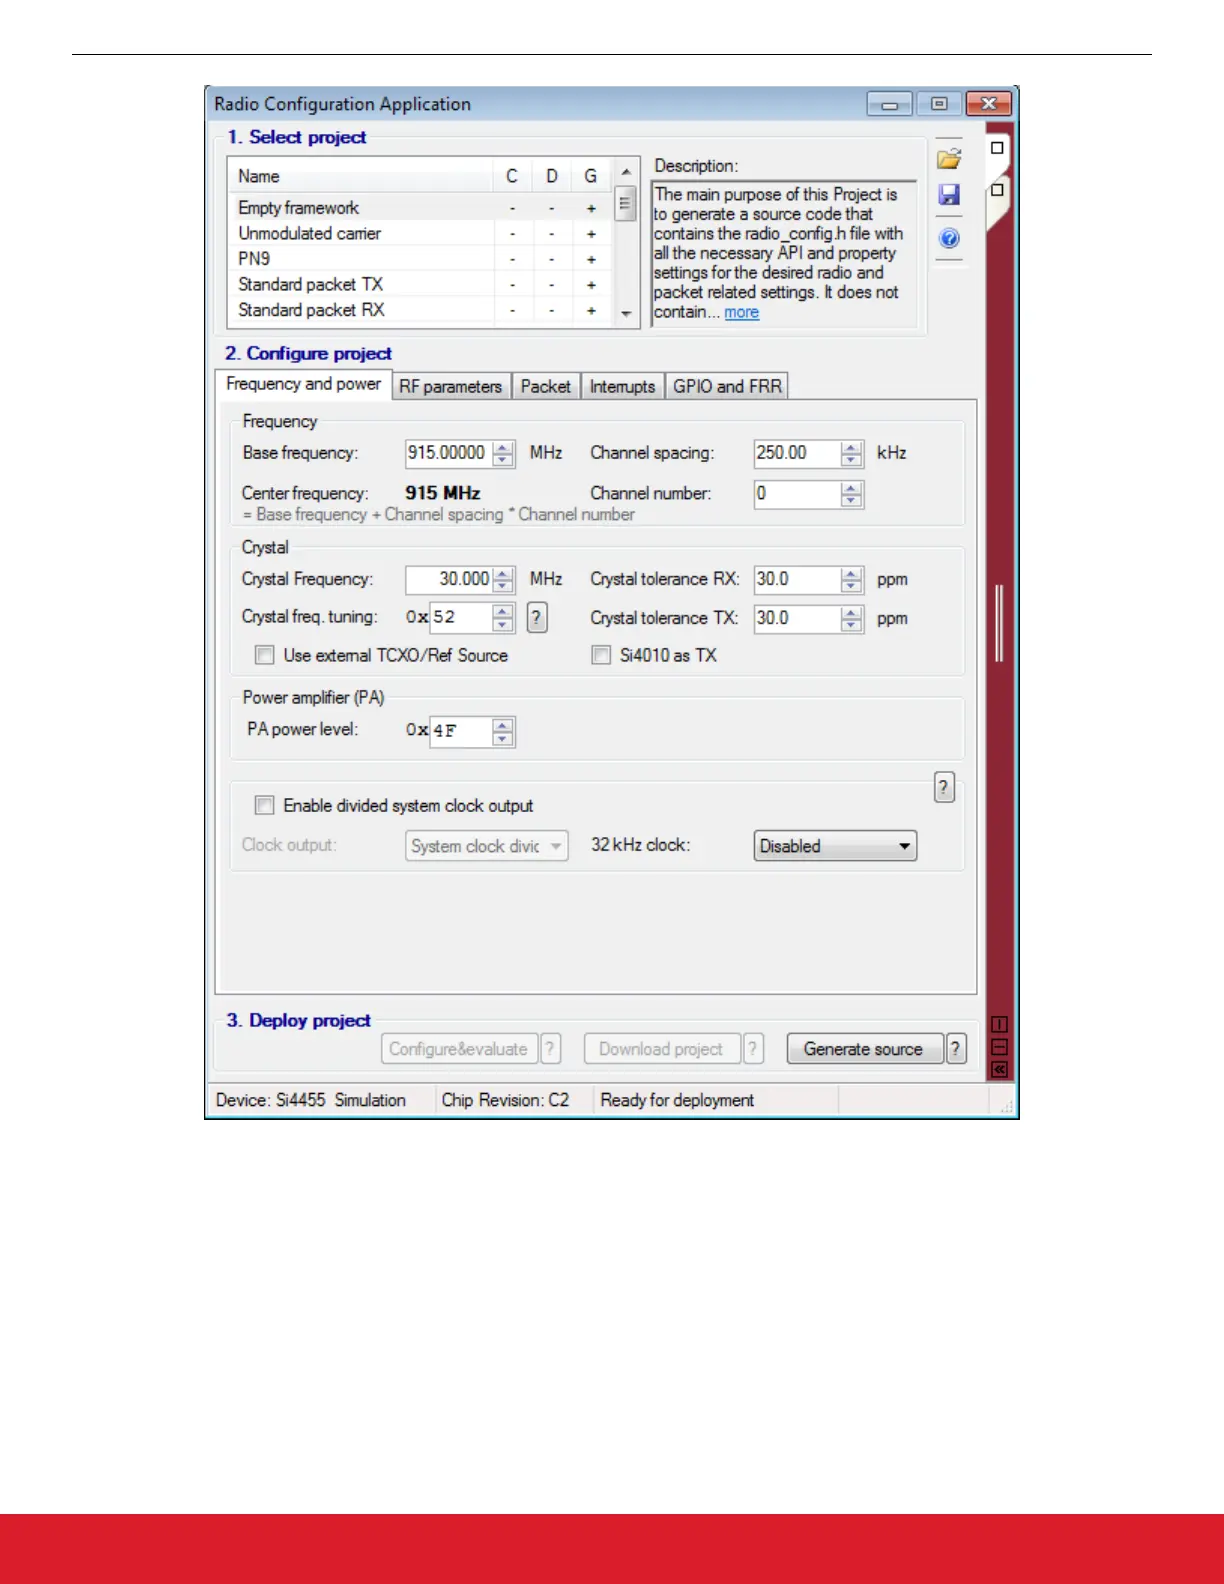This screenshot has width=1224, height=1584.
Task: Follow the more link in Description
Action: 741,312
